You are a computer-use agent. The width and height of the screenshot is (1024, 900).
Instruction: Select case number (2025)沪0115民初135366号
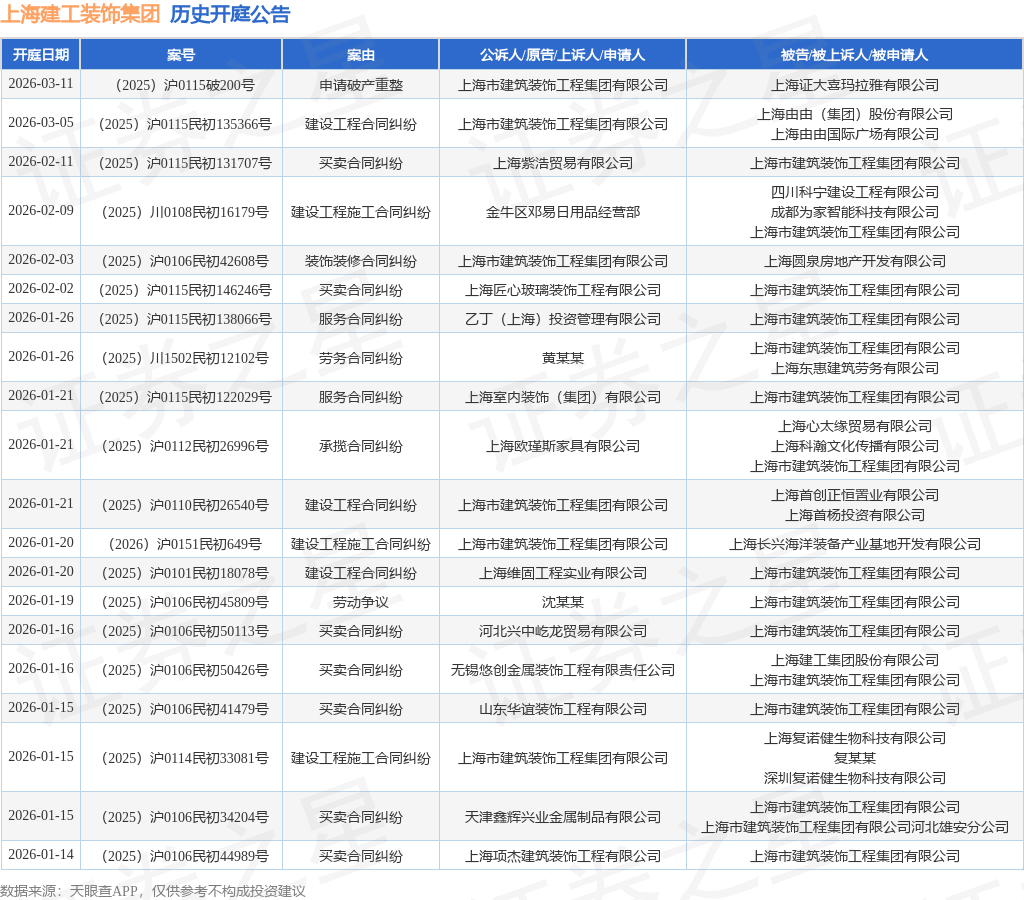(x=185, y=124)
